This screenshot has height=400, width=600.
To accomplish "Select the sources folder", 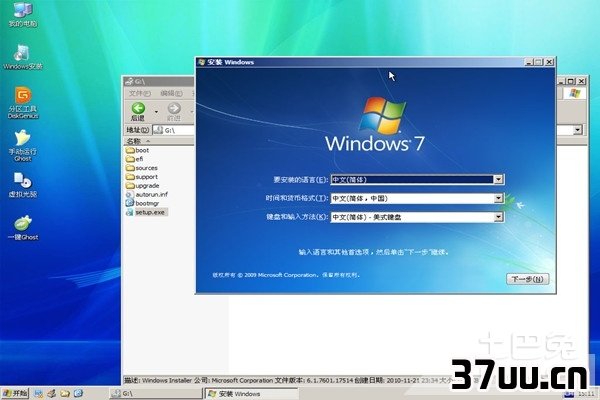I will [x=142, y=168].
